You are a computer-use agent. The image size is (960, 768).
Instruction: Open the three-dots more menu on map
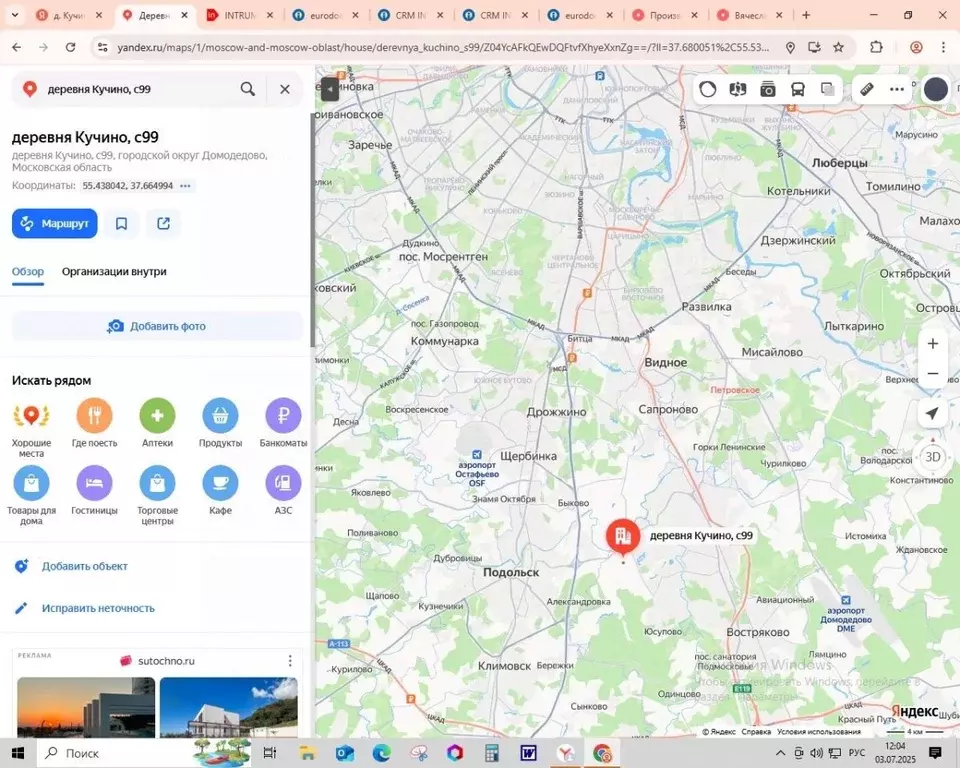(897, 89)
